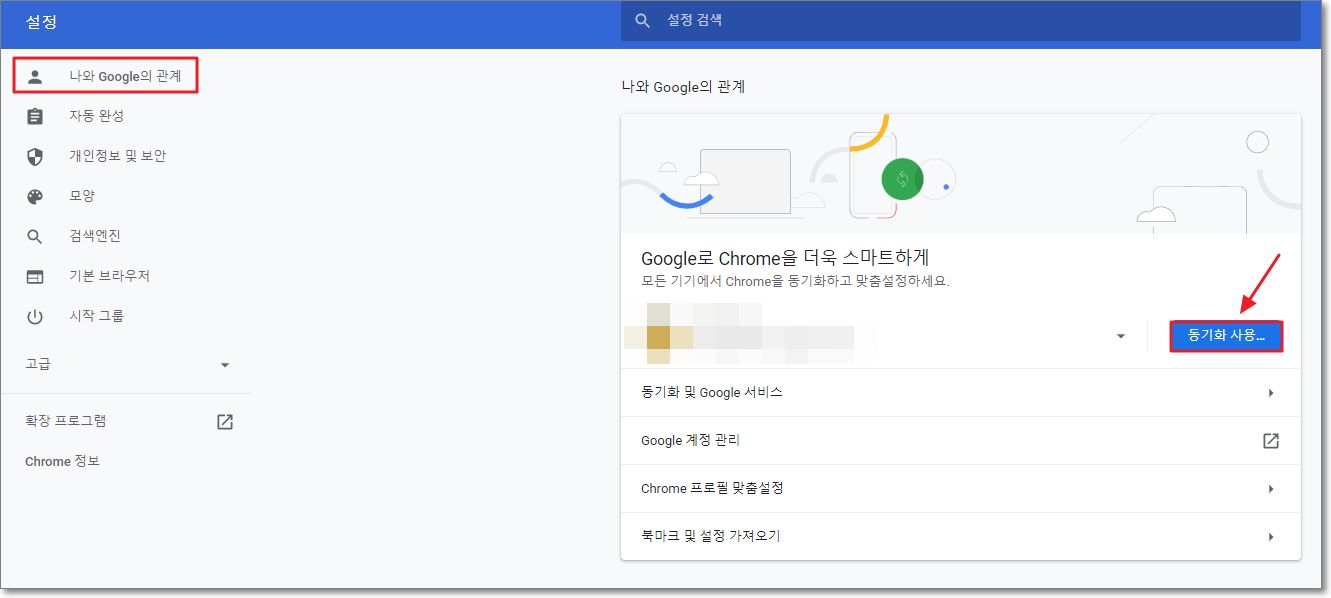1331x598 pixels.
Task: Click the person icon beside 나와 Google의 관계
Action: [35, 76]
